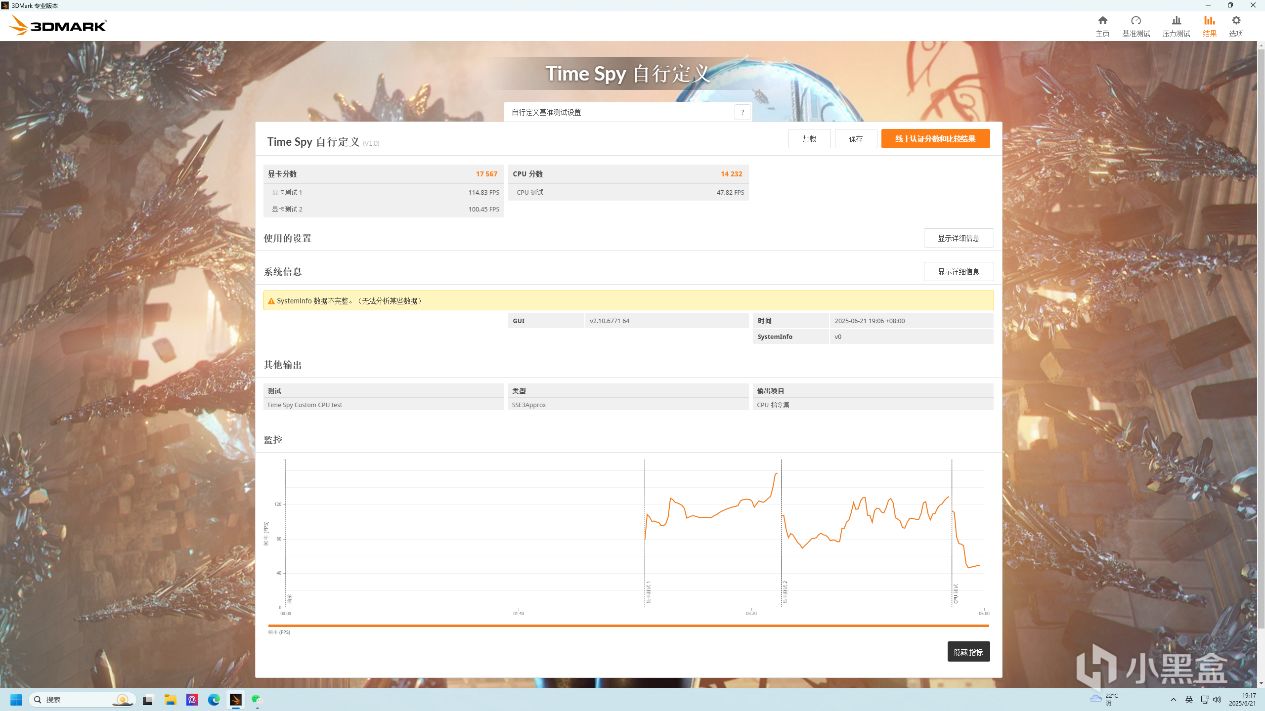Image resolution: width=1265 pixels, height=711 pixels.
Task: Open WeChat from the taskbar
Action: [x=257, y=699]
